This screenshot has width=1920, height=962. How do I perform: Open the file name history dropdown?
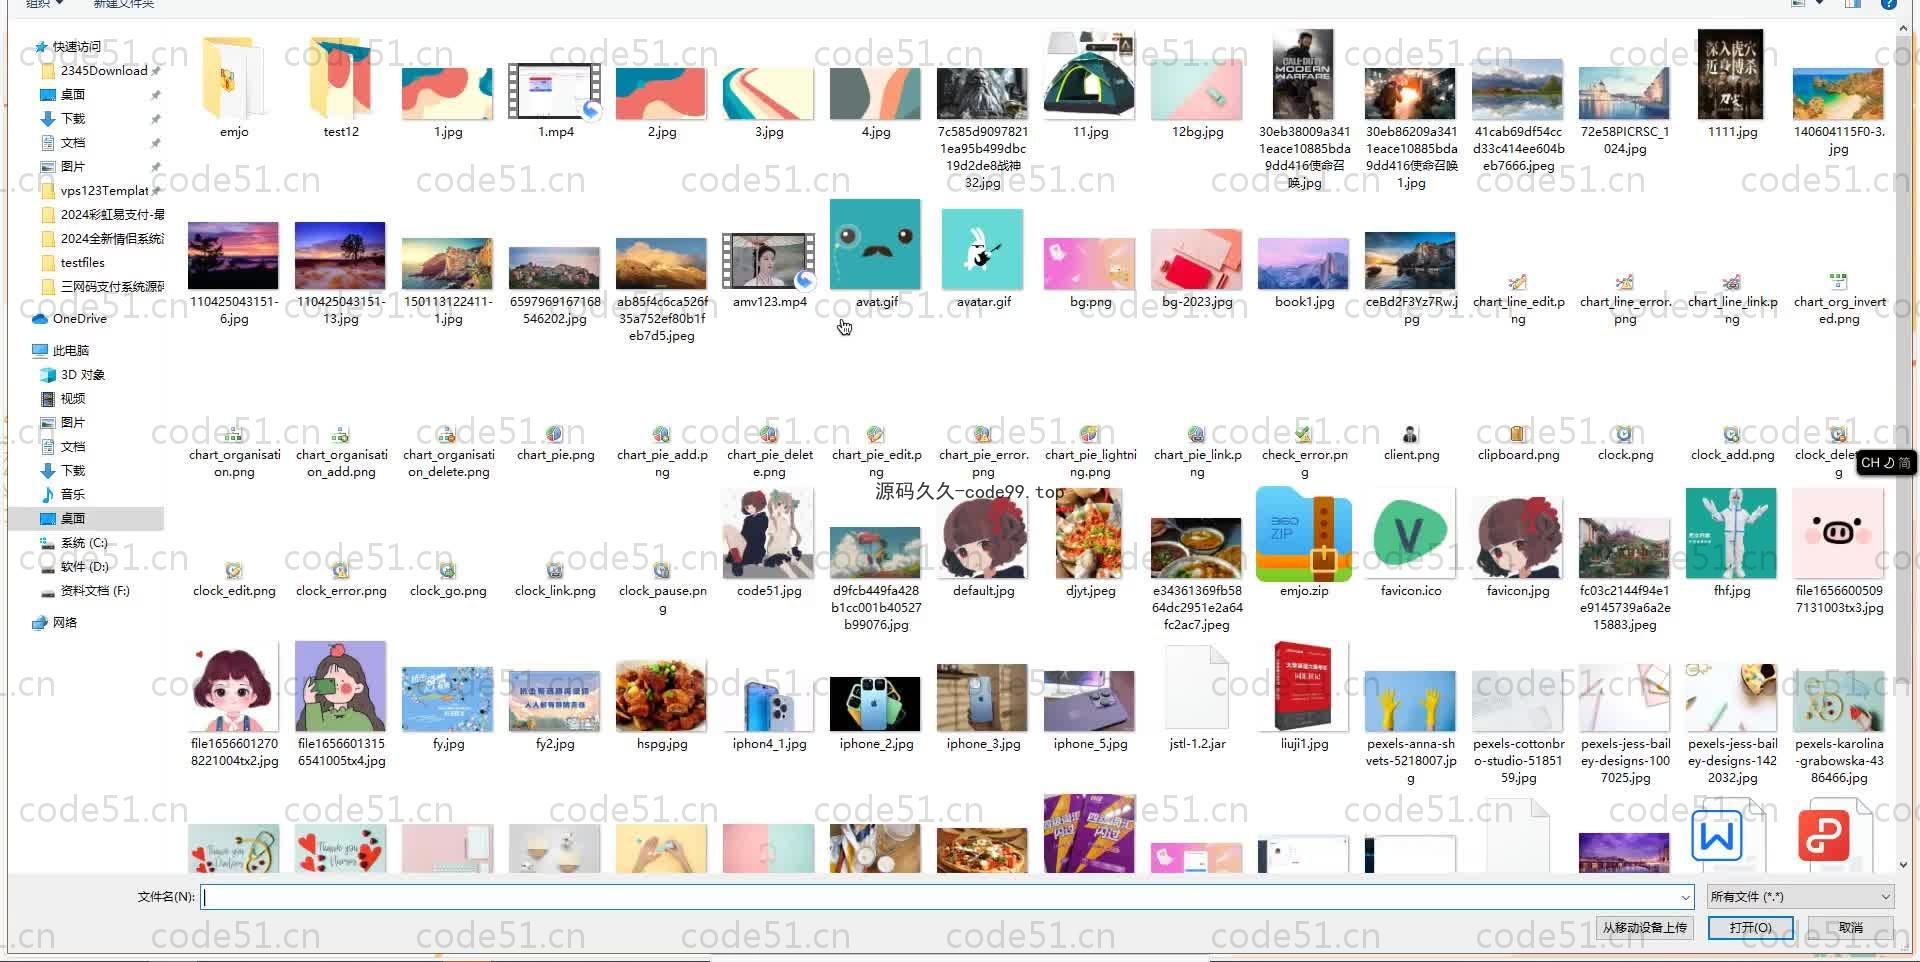[x=1685, y=897]
